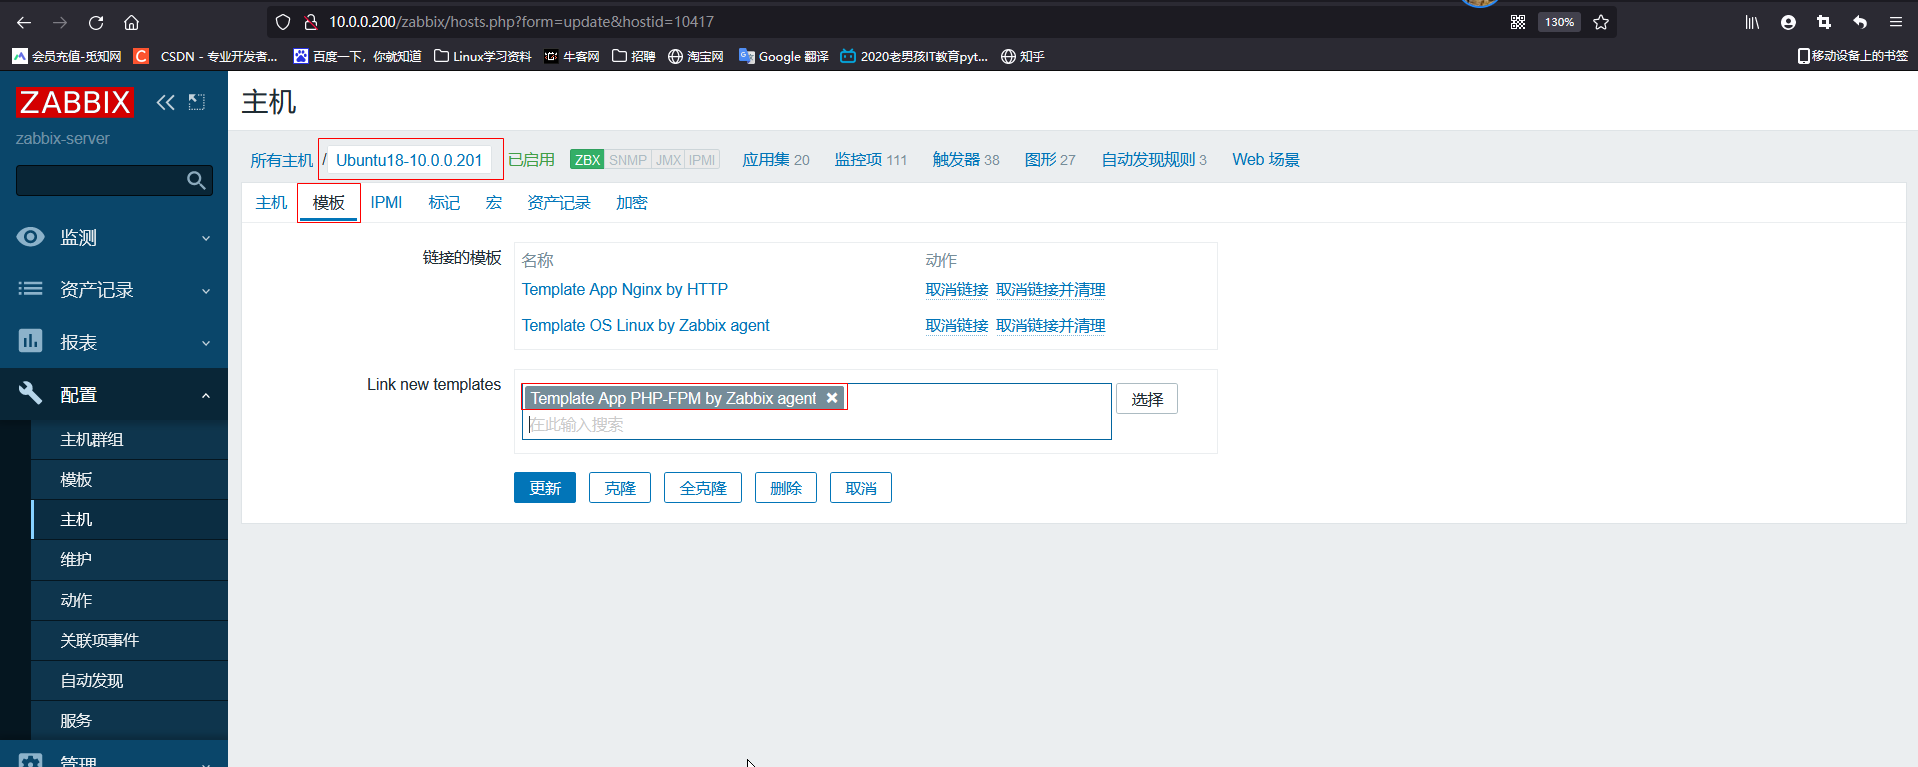Click the undo arrow toolbar icon
Screen dimensions: 1918x767
pos(1860,22)
